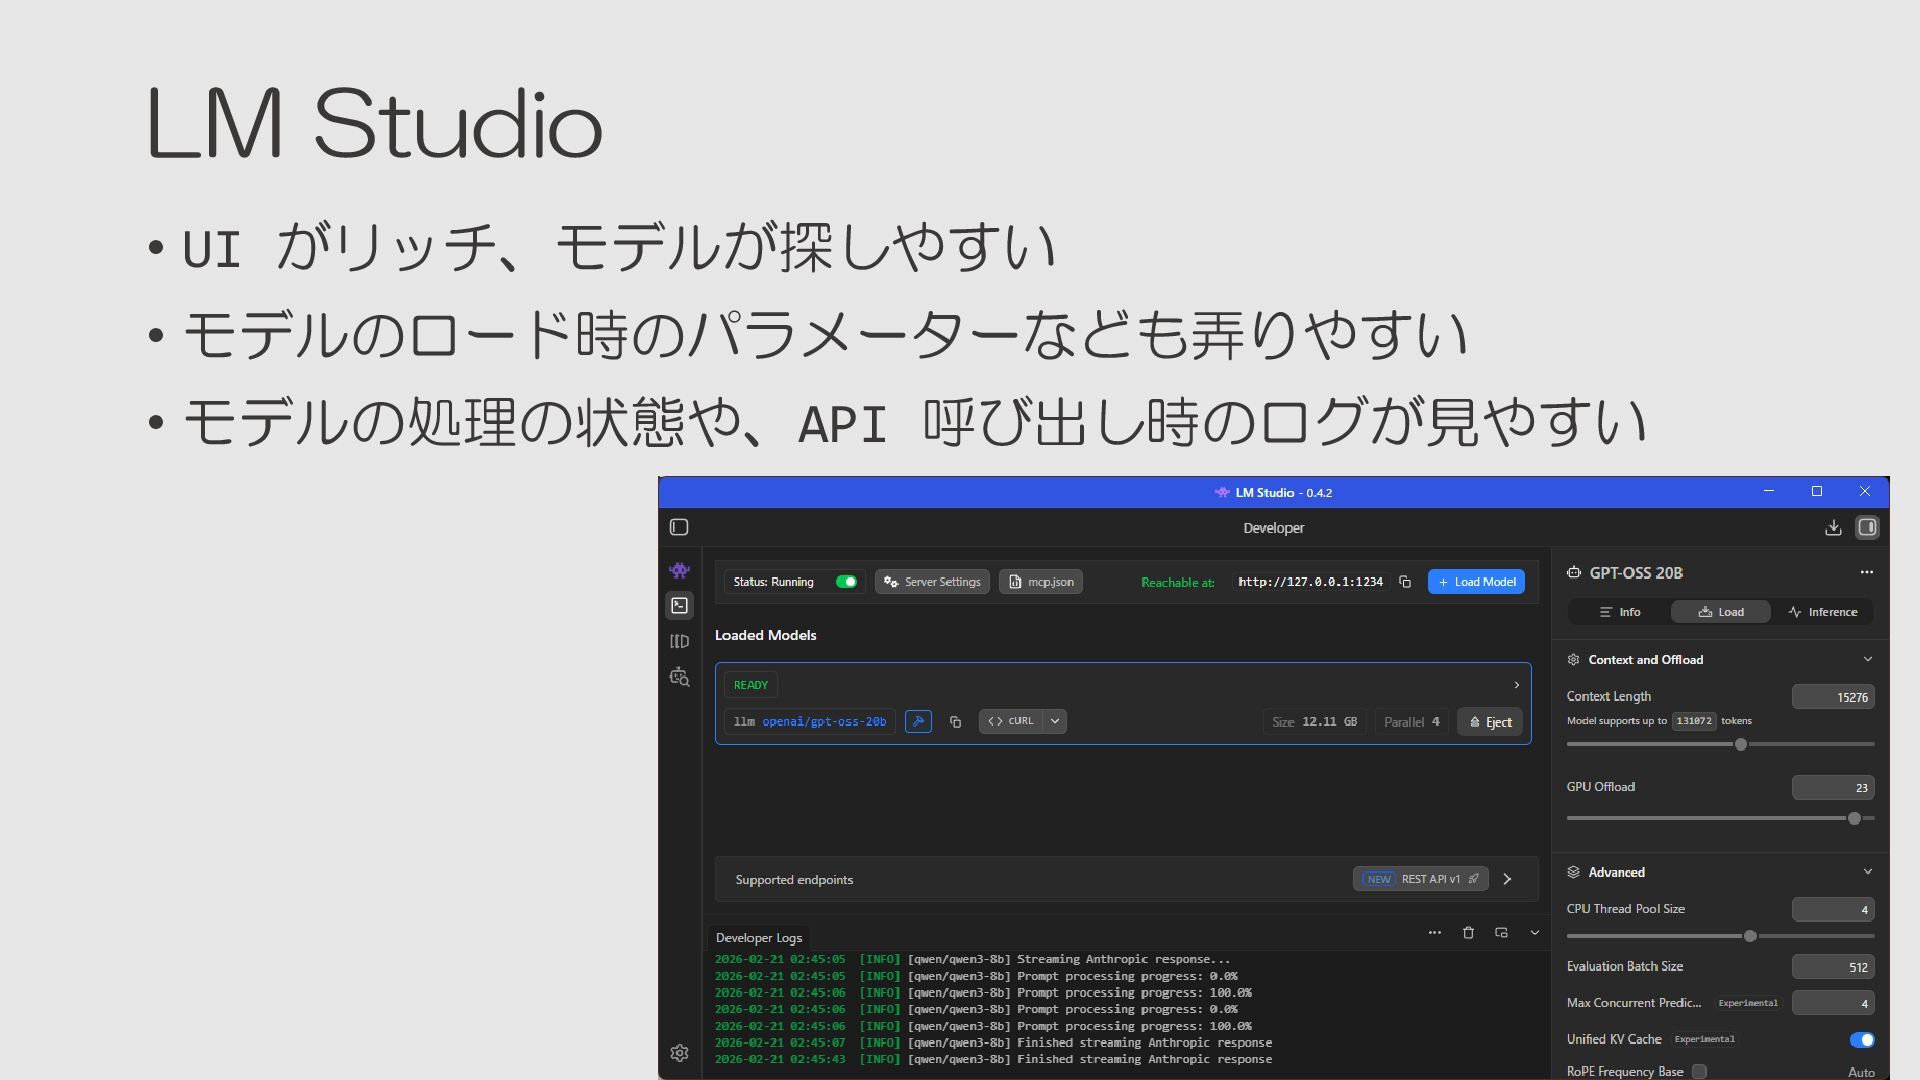Viewport: 1920px width, 1080px height.
Task: Toggle the left sidebar panel icon
Action: (679, 528)
